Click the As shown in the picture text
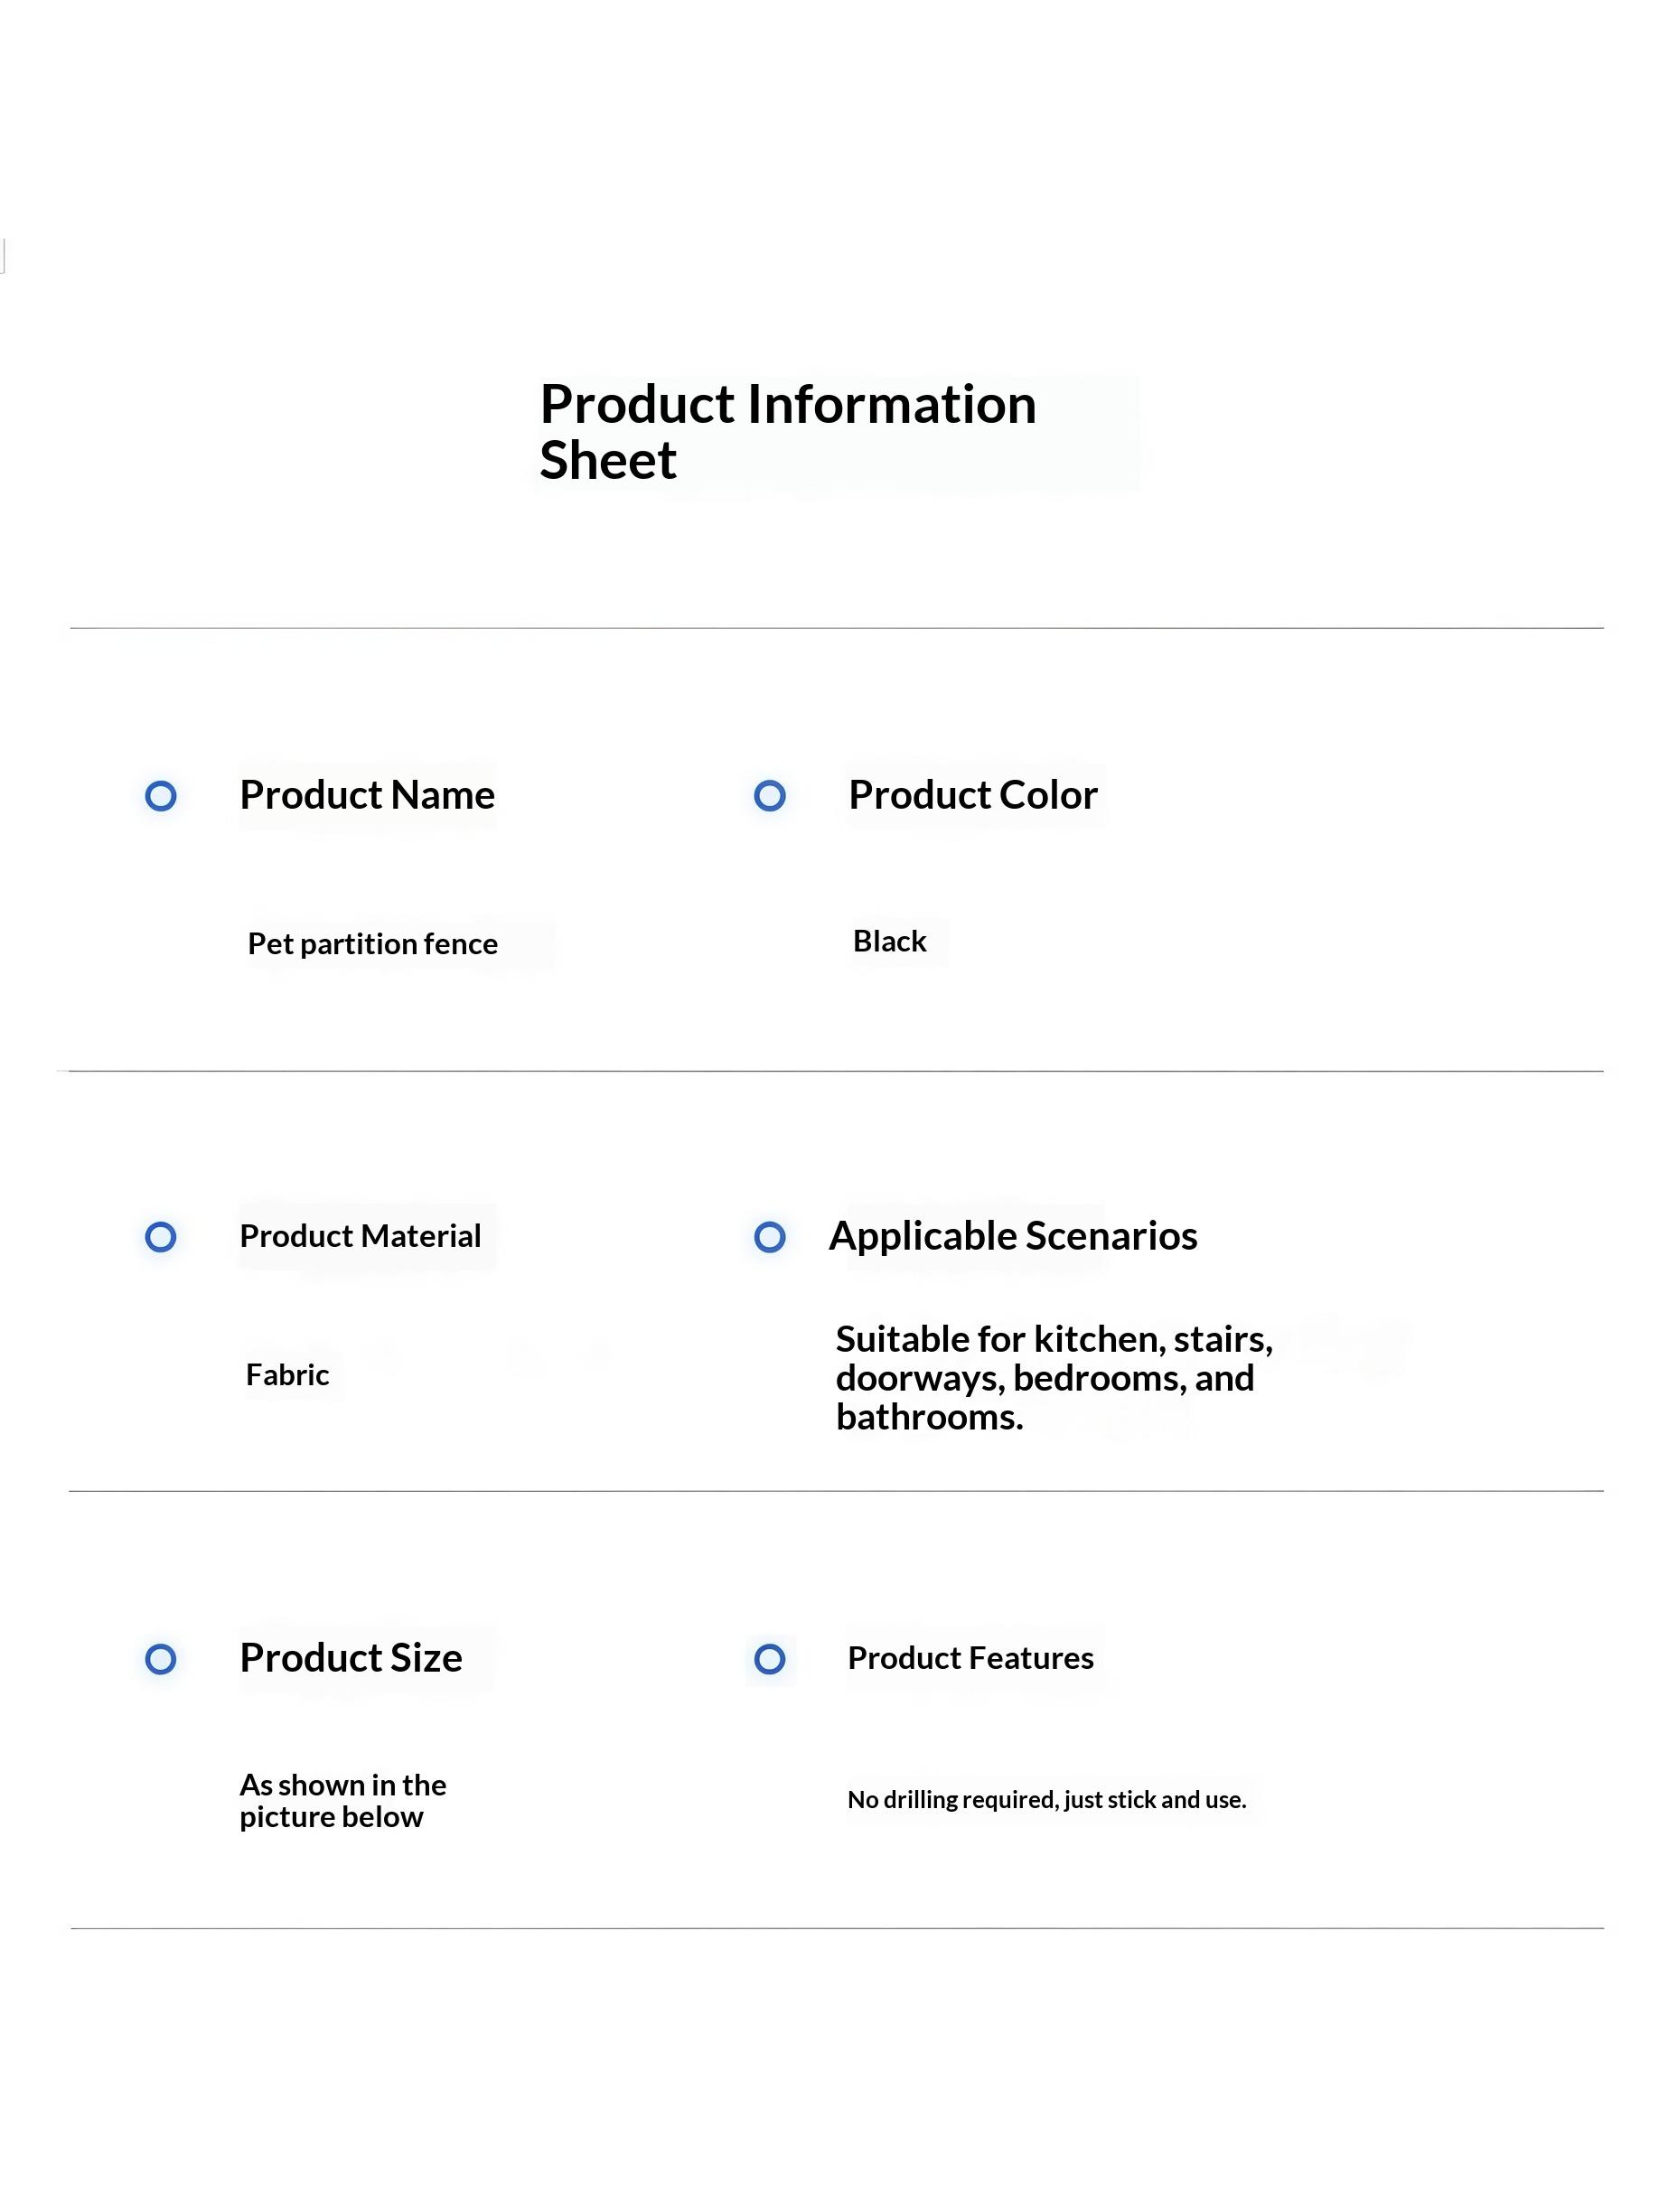This screenshot has width=1659, height=2212. (x=342, y=1800)
